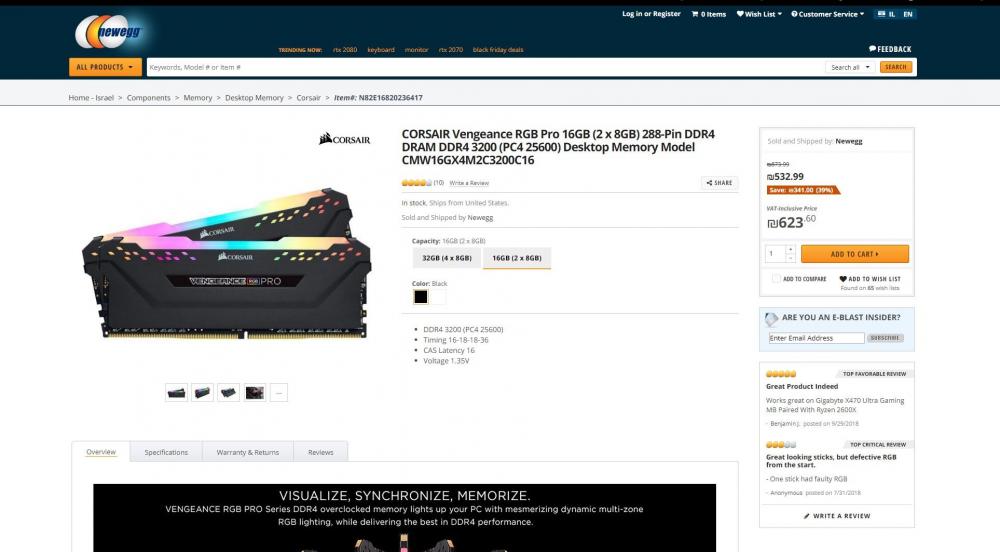Click the Enter Email Address field
The image size is (1000, 552).
[816, 338]
